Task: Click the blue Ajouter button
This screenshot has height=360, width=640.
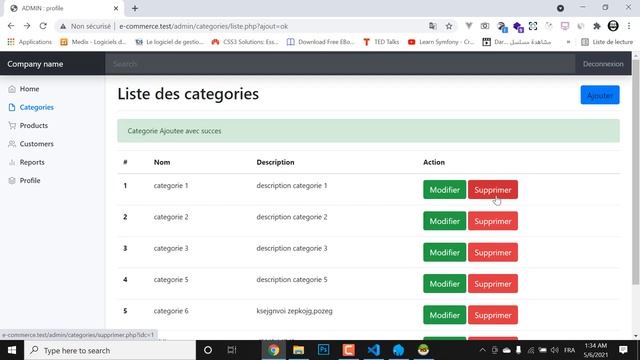Action: [x=600, y=95]
